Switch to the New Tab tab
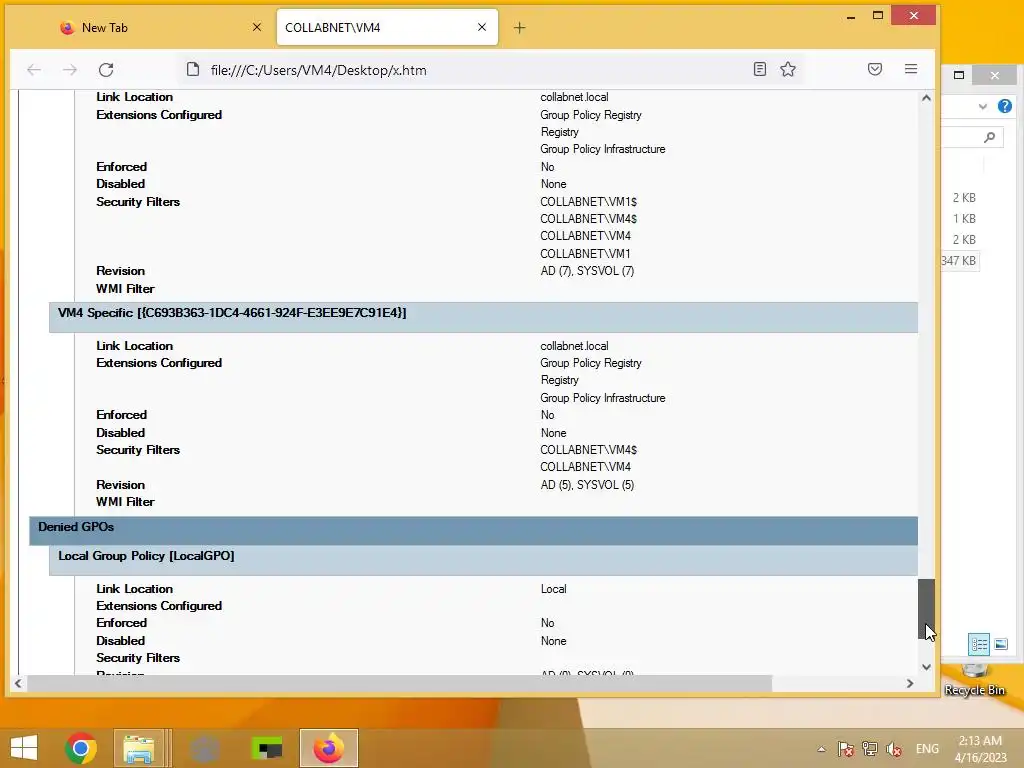Screen dimensions: 1024x768 tap(159, 27)
